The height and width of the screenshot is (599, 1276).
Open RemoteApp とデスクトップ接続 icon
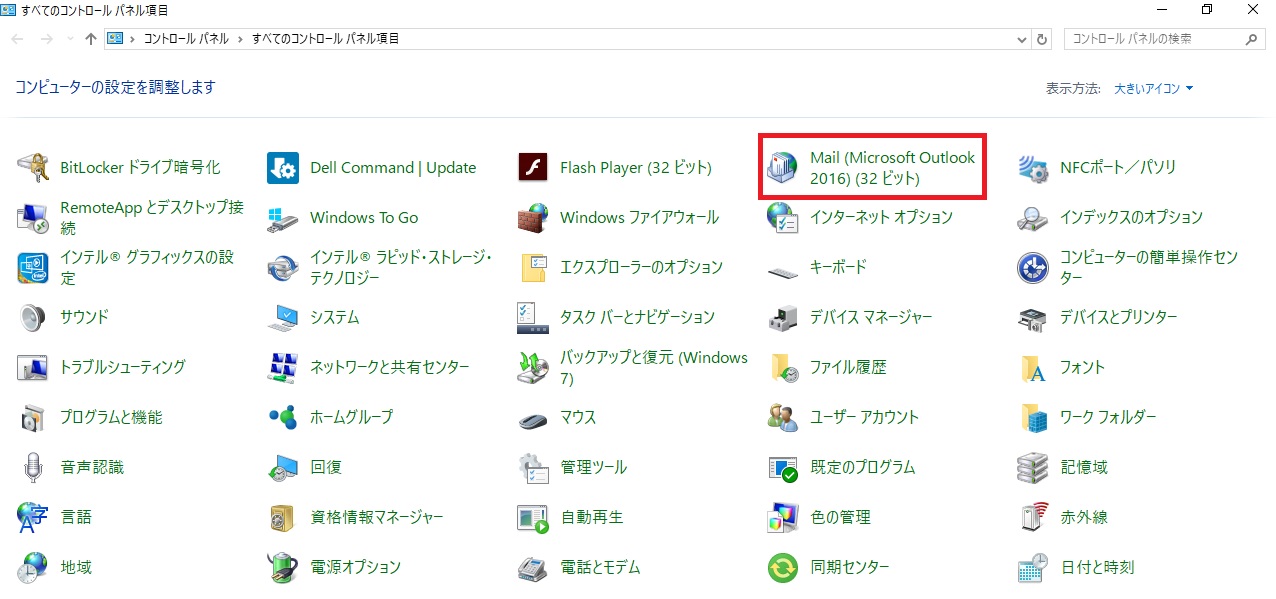[33, 218]
